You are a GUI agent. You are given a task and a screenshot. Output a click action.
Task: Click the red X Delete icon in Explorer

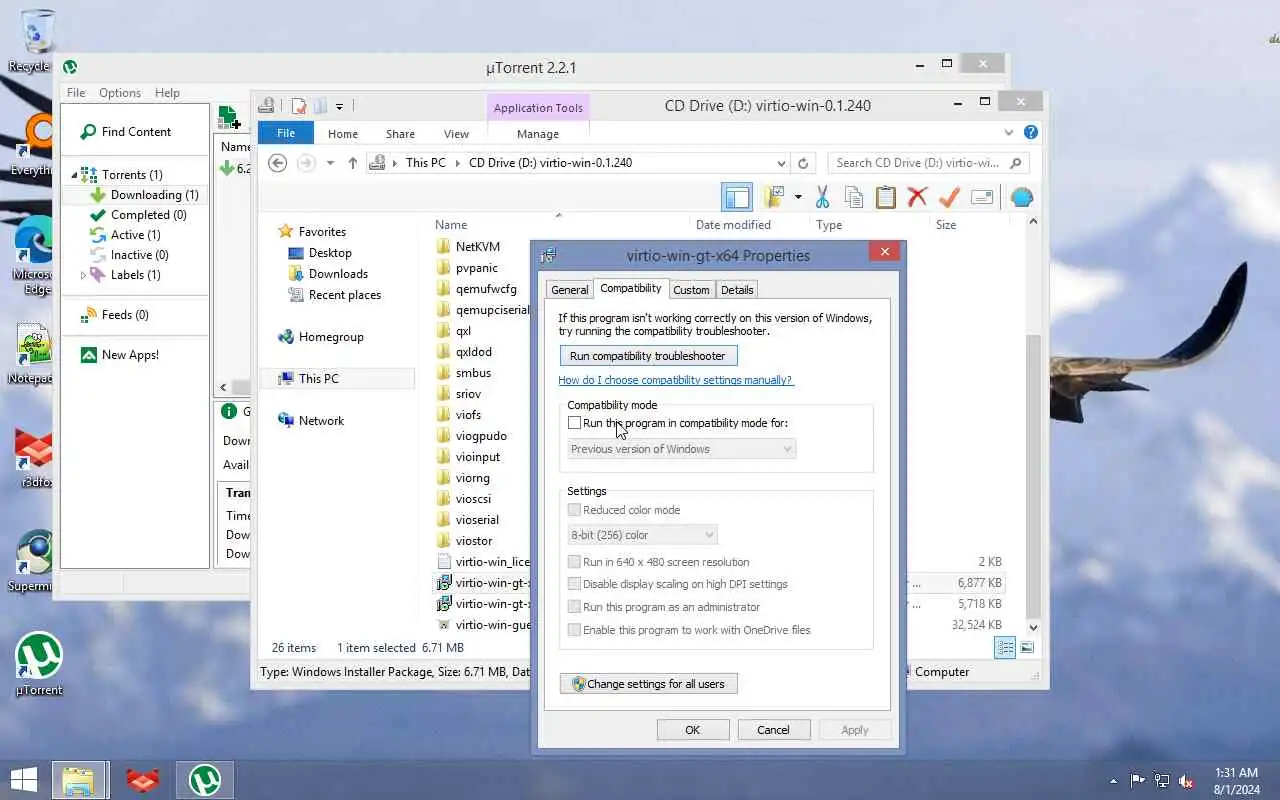(x=917, y=197)
